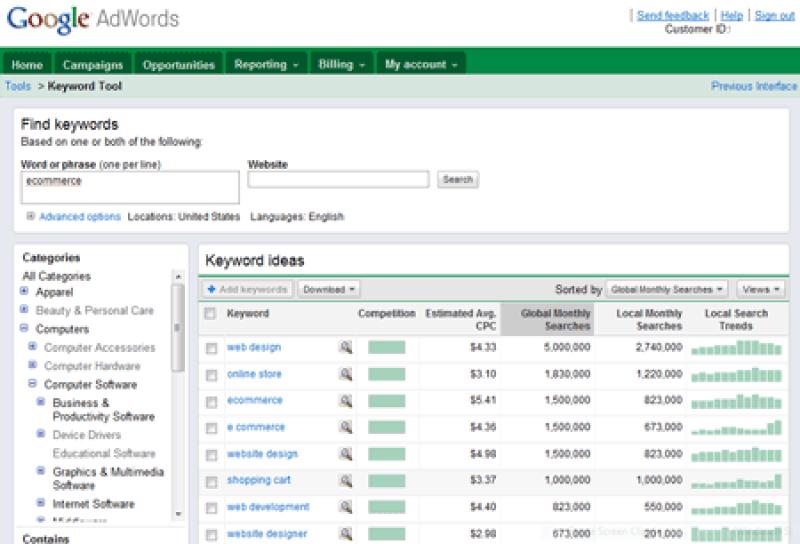
Task: Click competition bar for web design
Action: [x=386, y=348]
